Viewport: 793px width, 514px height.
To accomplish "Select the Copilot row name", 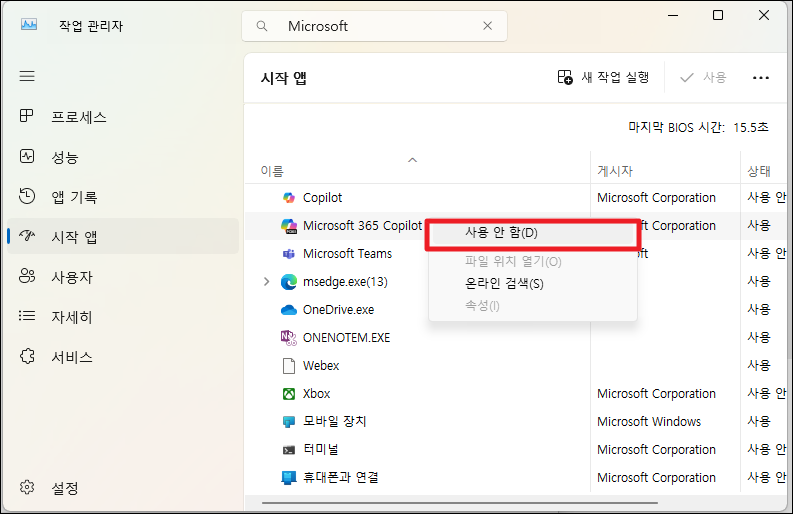I will (x=322, y=198).
